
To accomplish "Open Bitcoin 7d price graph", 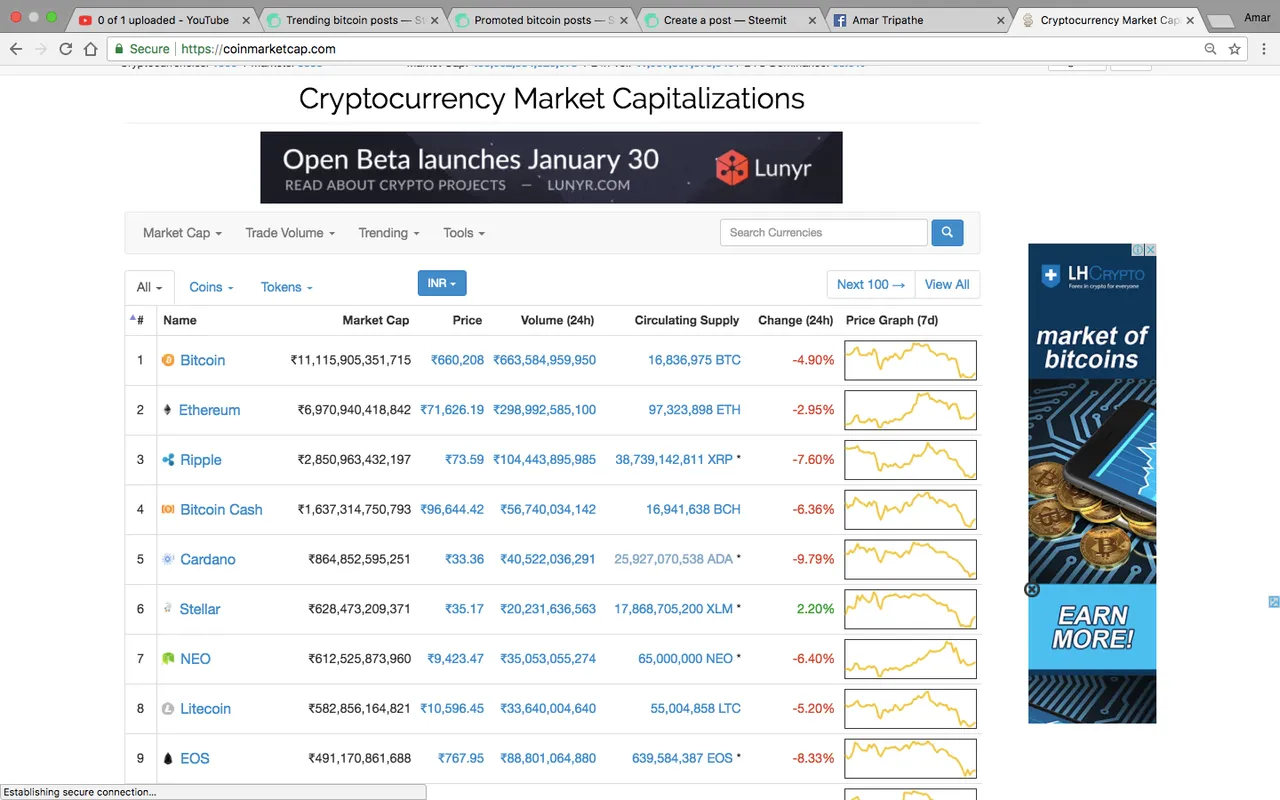I will click(910, 360).
